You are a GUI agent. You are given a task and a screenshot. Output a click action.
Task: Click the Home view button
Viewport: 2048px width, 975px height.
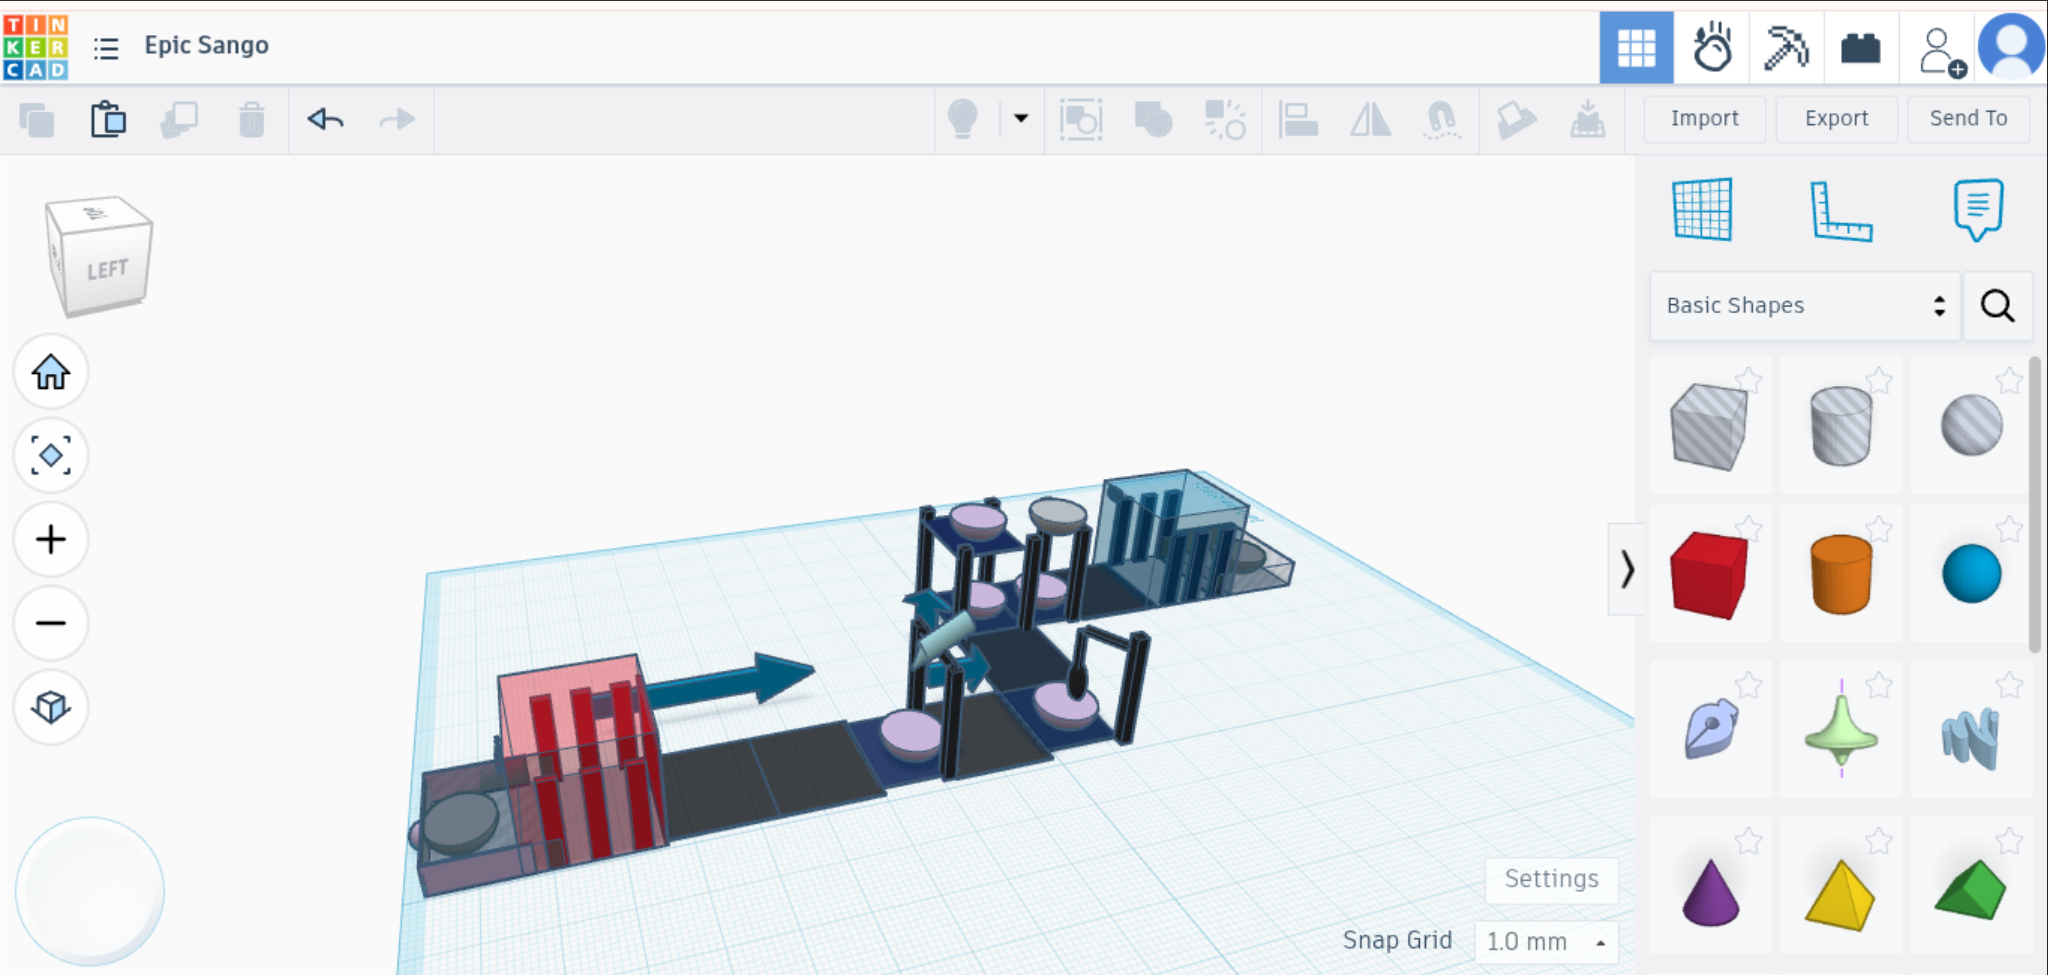[x=51, y=372]
